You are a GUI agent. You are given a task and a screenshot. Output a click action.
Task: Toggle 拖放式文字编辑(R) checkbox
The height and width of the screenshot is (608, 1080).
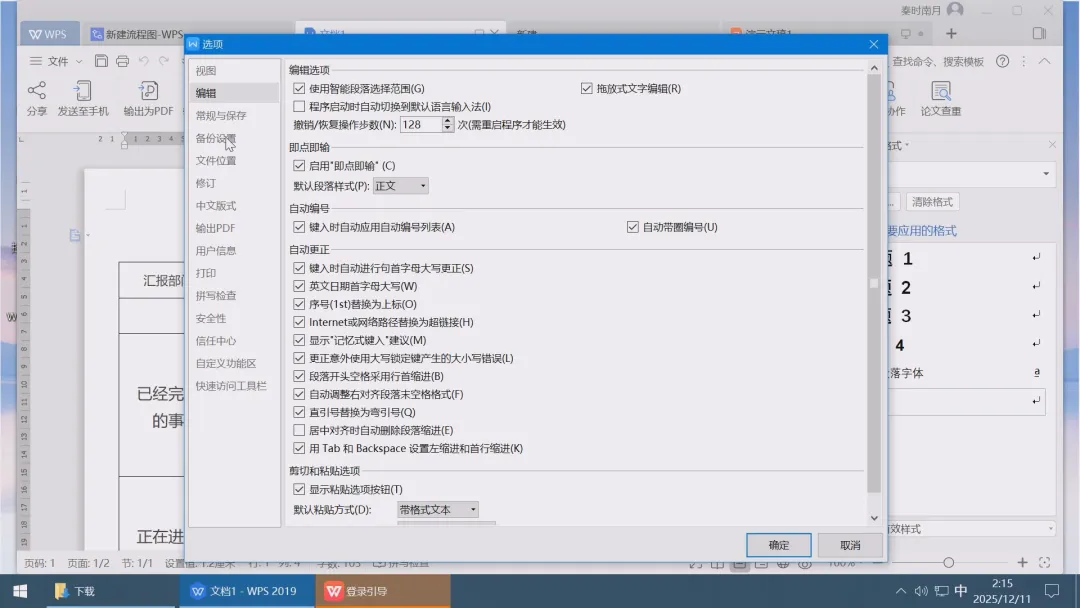(586, 88)
